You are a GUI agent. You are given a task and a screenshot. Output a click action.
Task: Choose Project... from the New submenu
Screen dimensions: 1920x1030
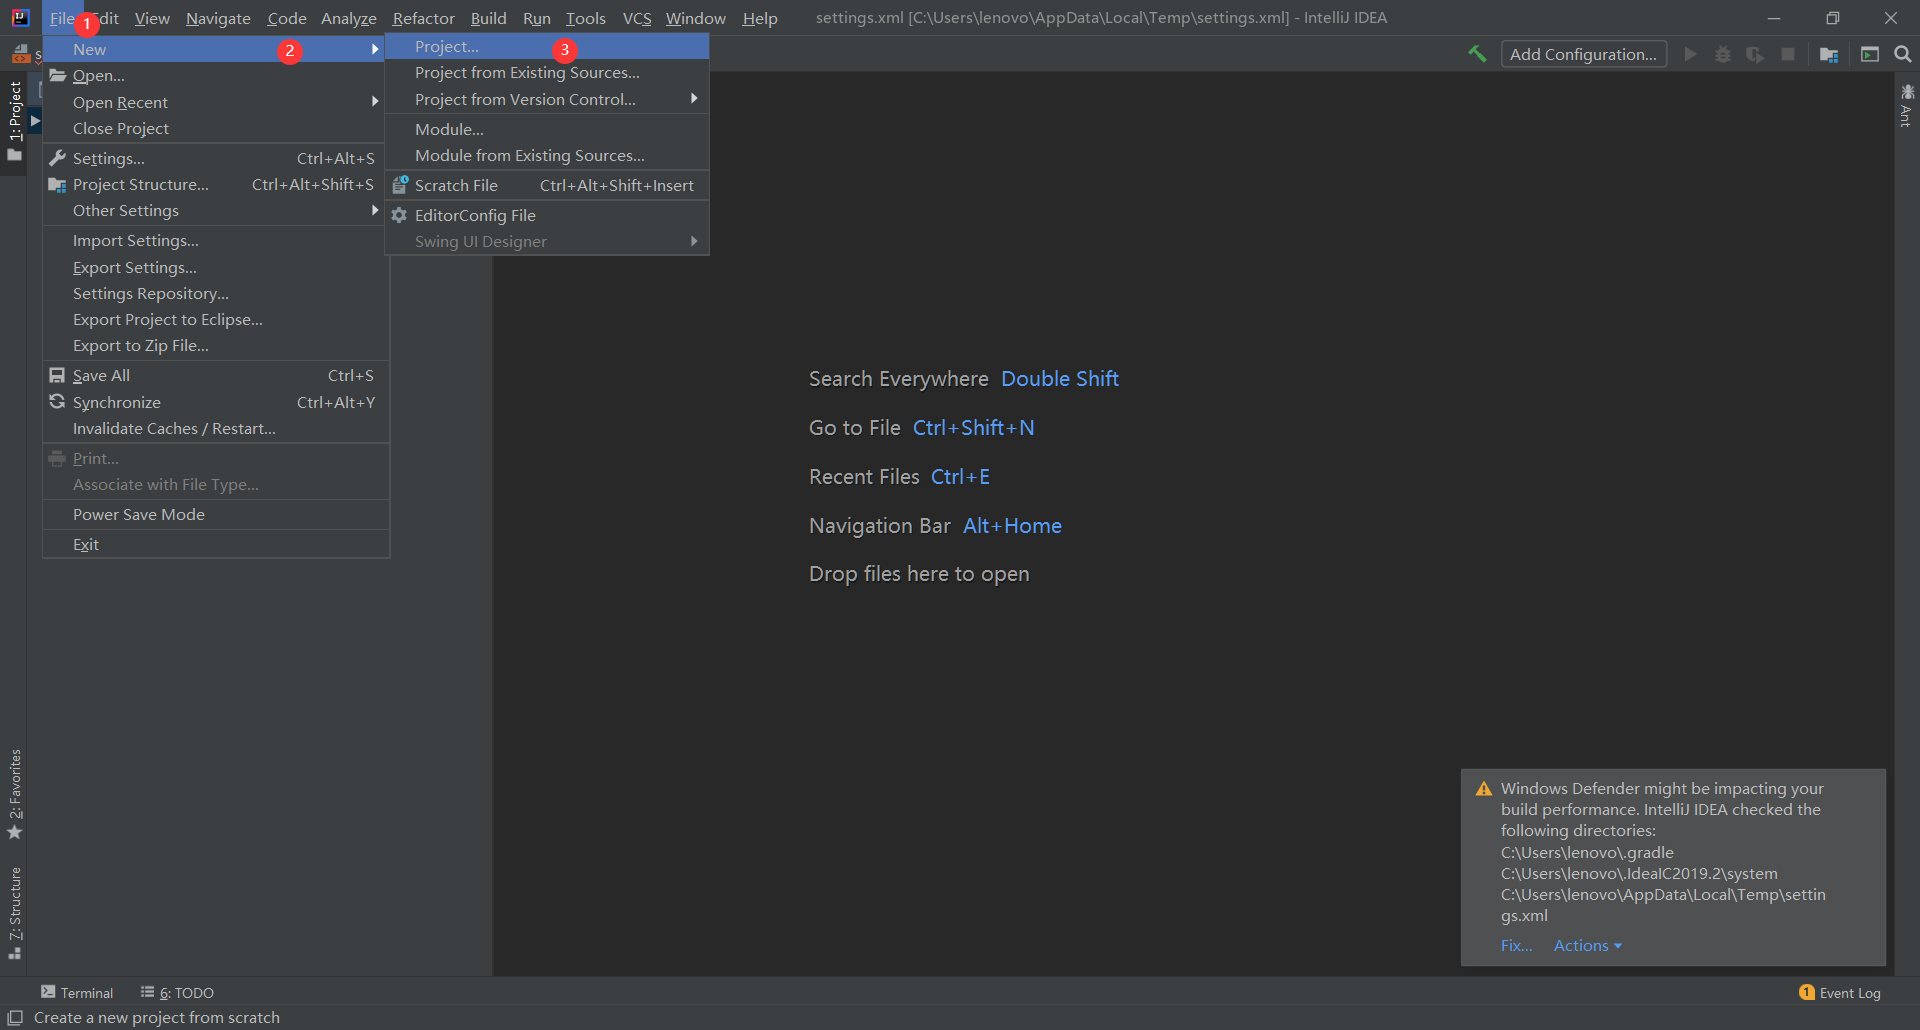pyautogui.click(x=547, y=47)
